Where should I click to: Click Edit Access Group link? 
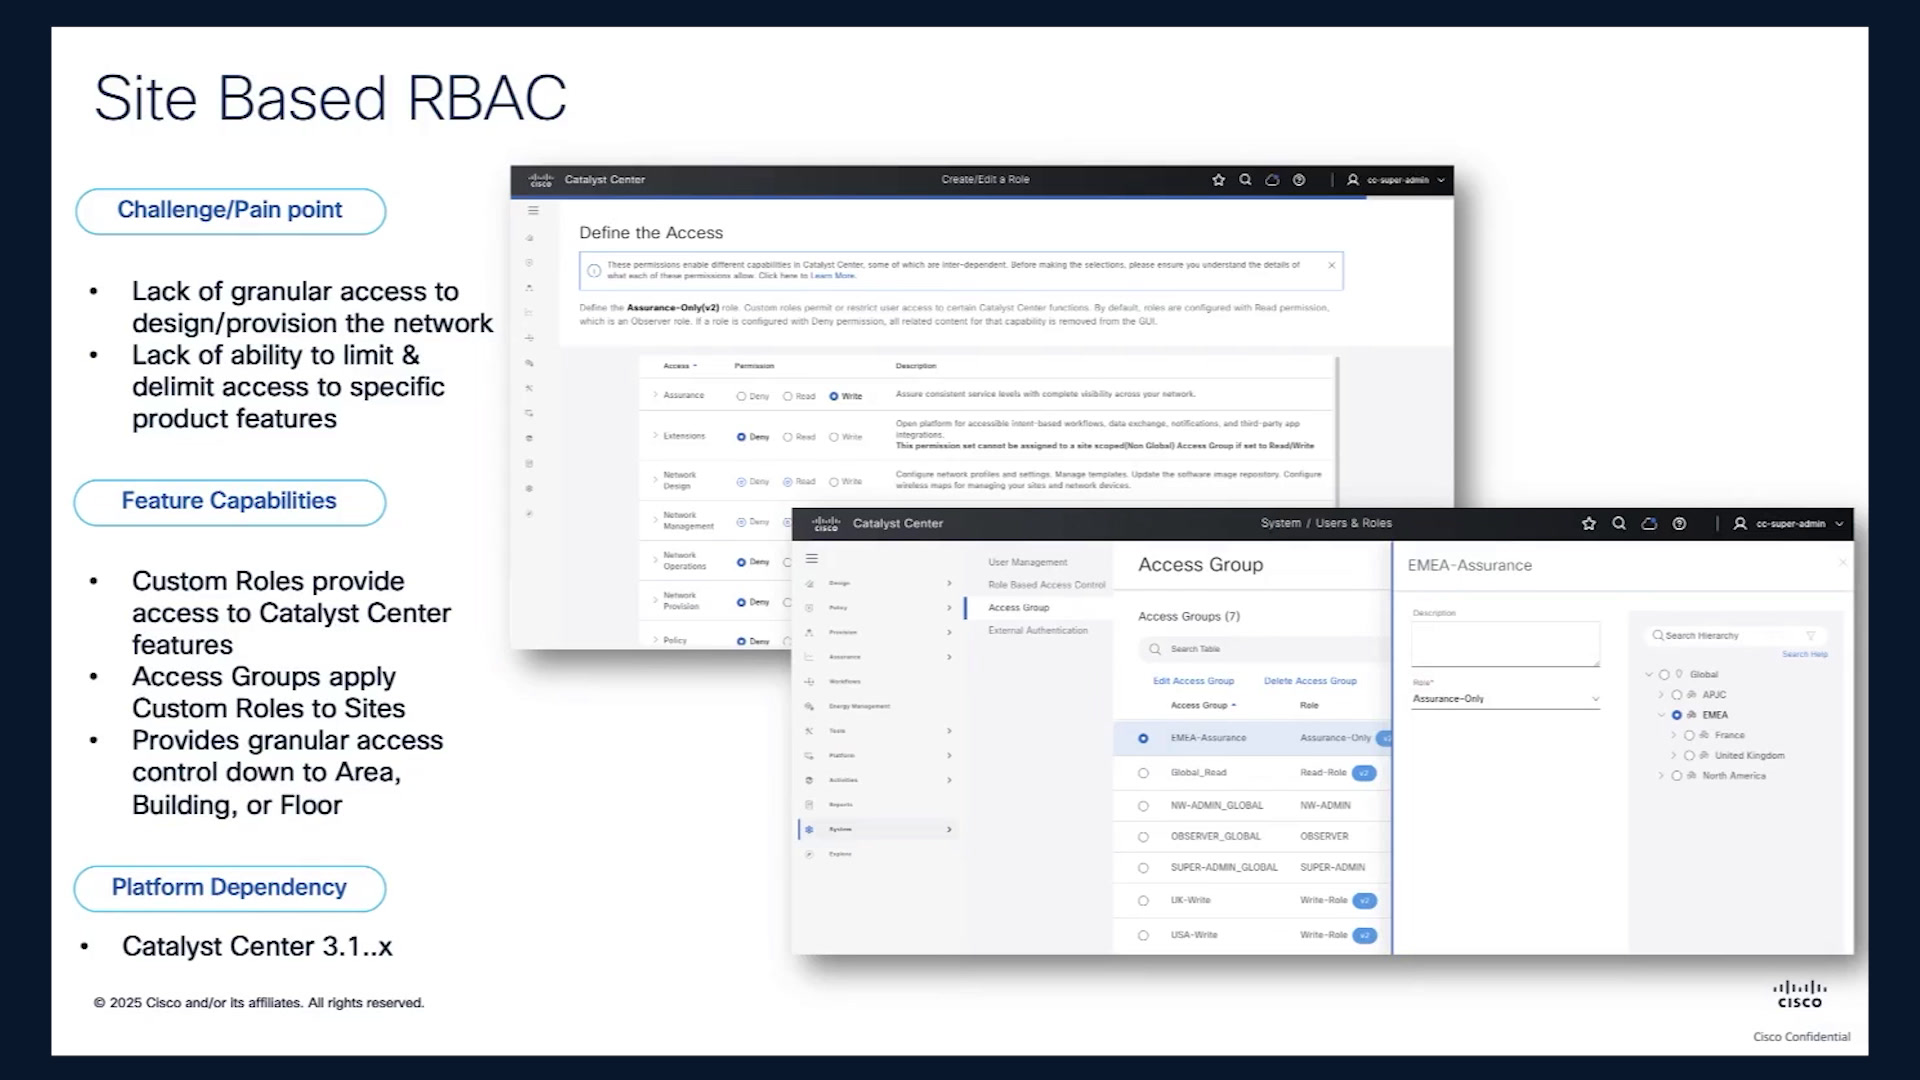click(1193, 681)
